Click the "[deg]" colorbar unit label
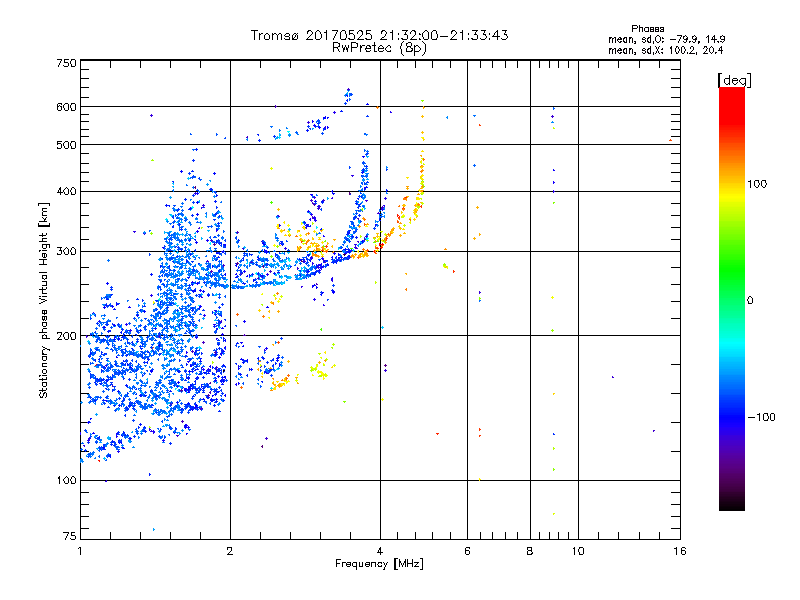The width and height of the screenshot is (800, 600). (734, 81)
